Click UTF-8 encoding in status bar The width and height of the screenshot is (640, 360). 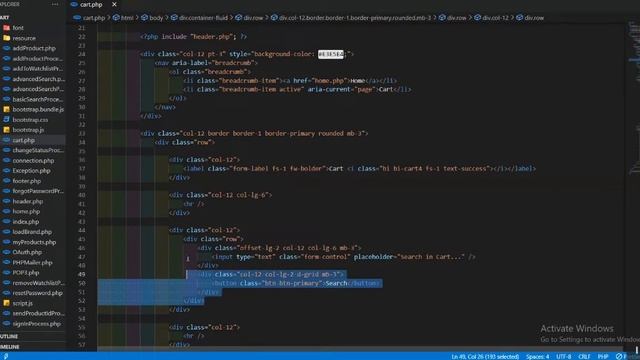click(563, 356)
